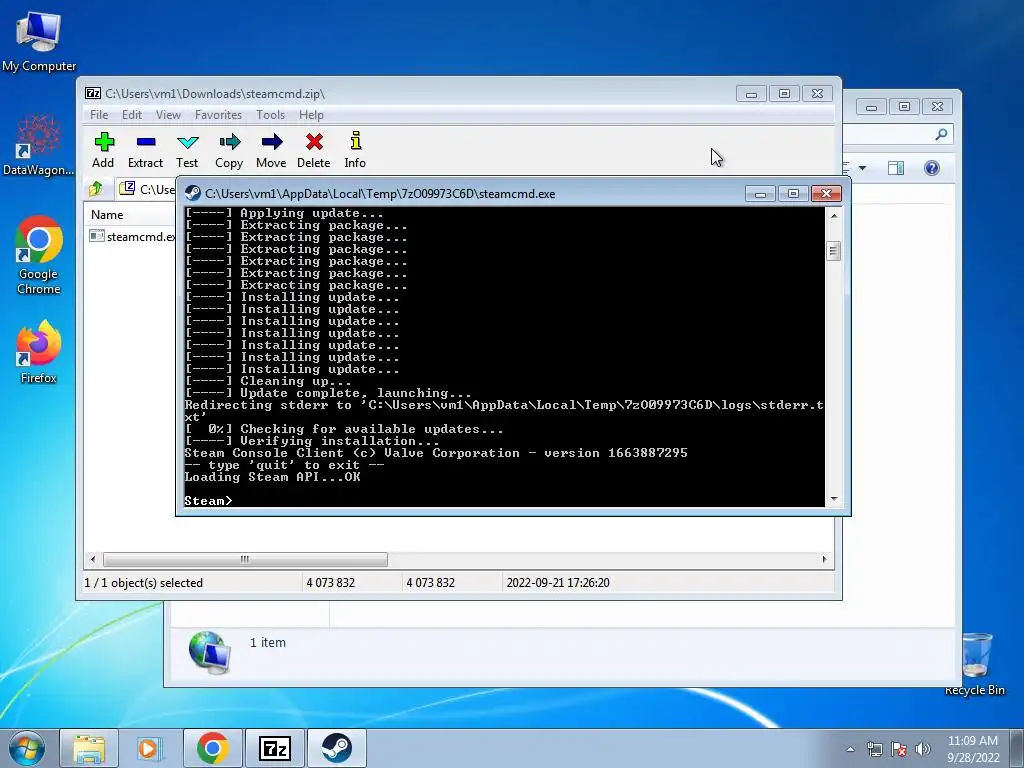This screenshot has width=1024, height=768.
Task: Click the Move toolbar icon
Action: click(271, 150)
